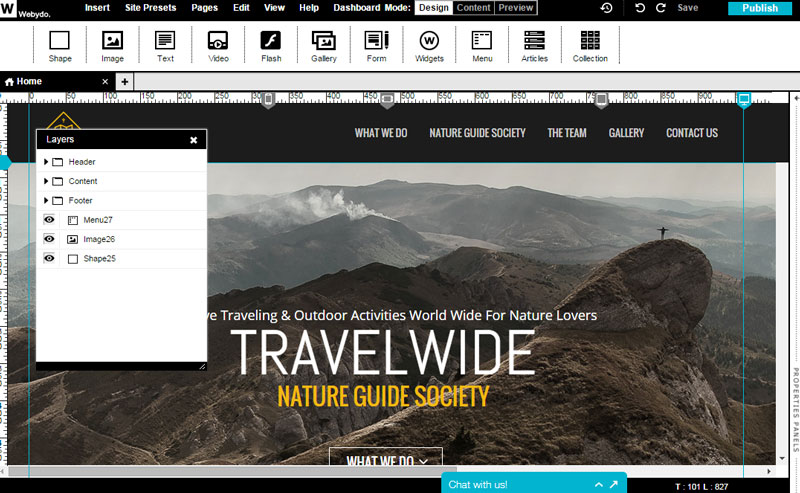Click the WHAT WE DO nav link
The image size is (800, 493).
click(381, 133)
